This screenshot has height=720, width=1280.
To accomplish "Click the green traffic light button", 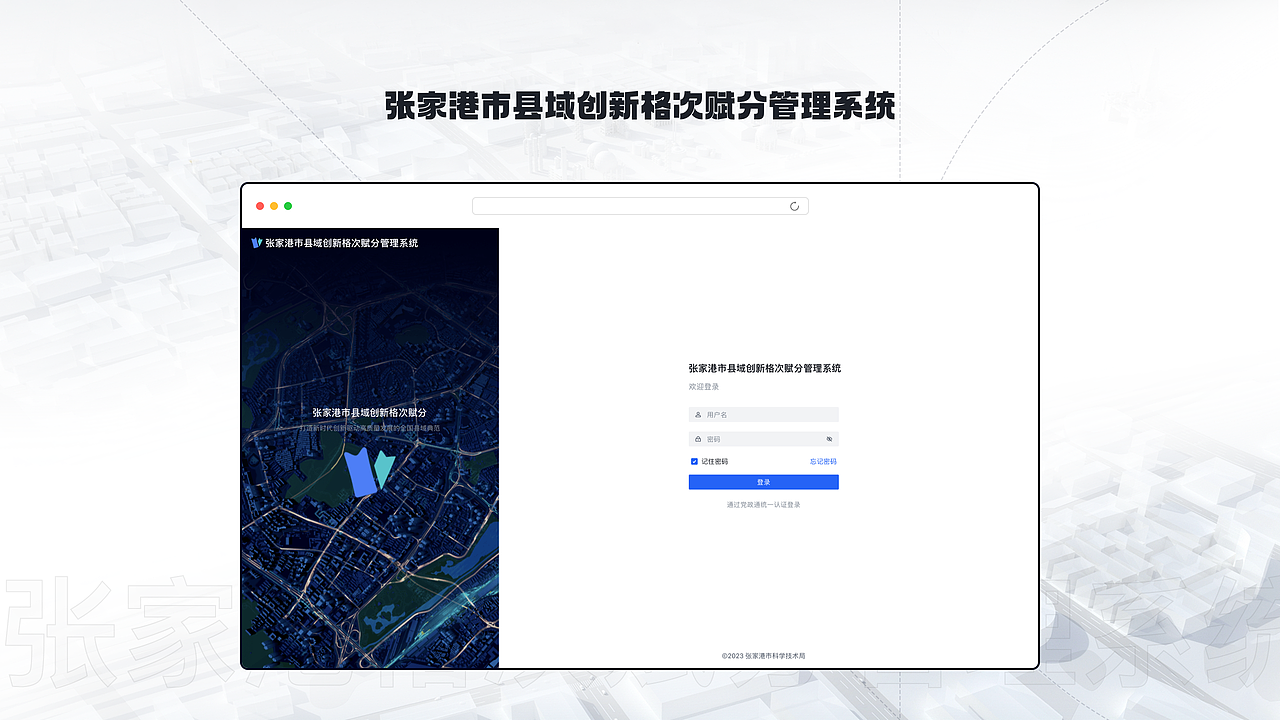I will point(288,205).
